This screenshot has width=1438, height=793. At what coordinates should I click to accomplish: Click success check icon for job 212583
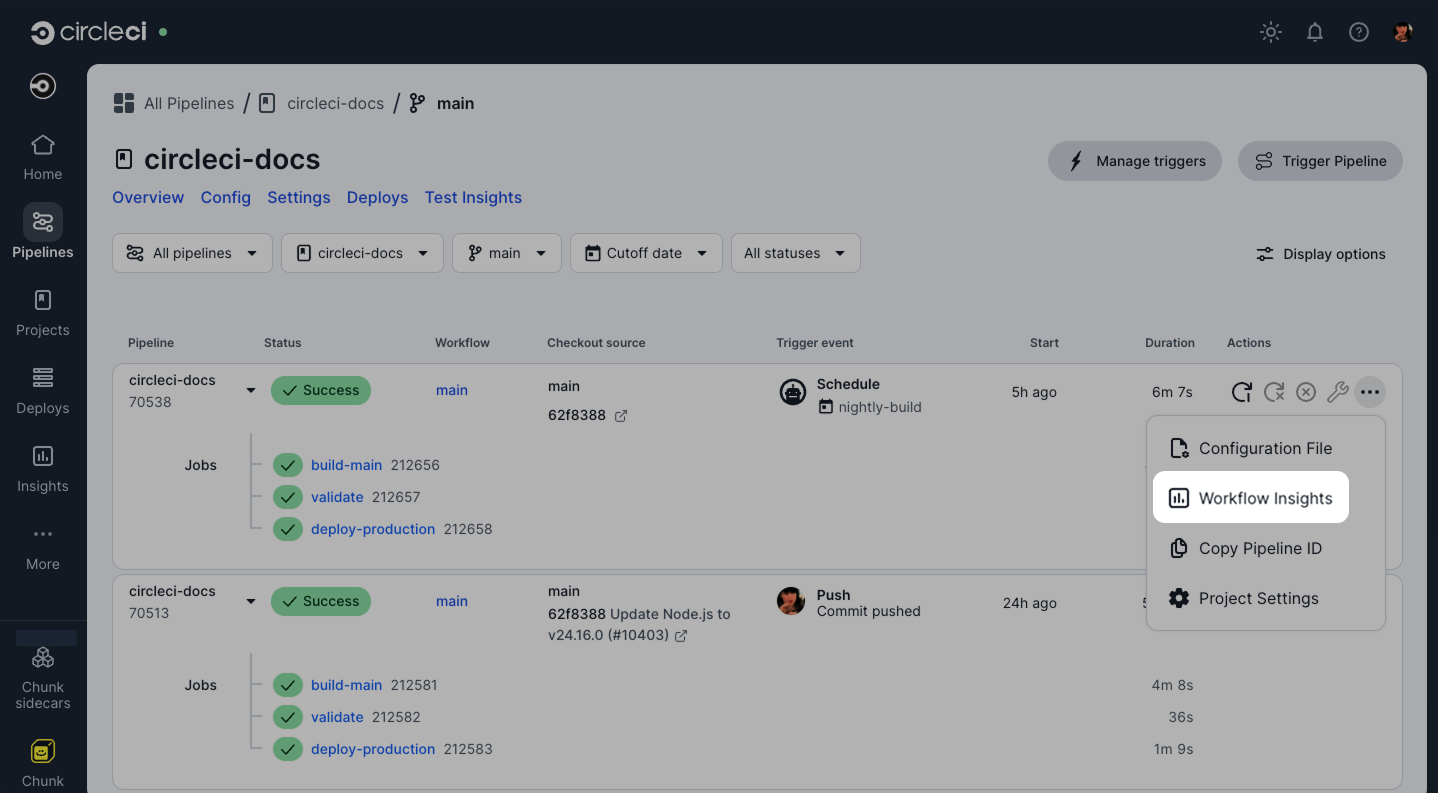click(288, 749)
